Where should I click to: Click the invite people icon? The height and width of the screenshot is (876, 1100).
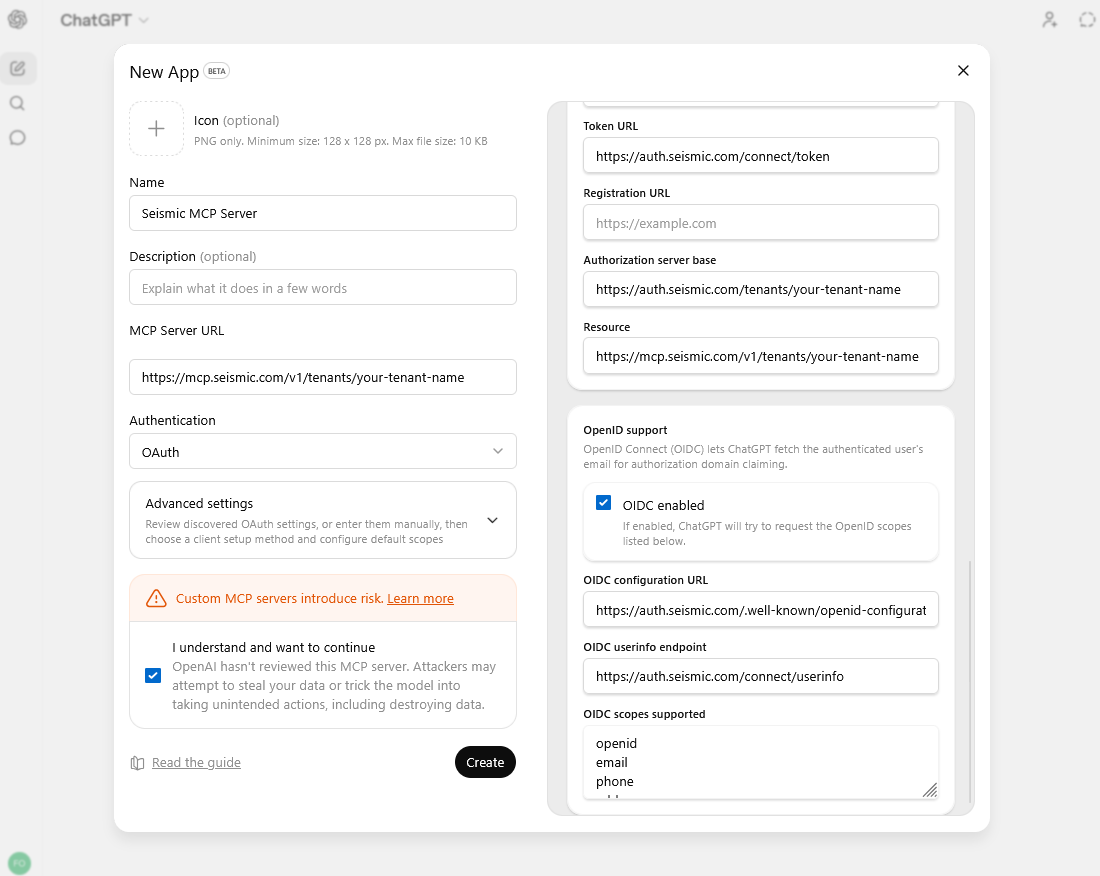click(1049, 20)
